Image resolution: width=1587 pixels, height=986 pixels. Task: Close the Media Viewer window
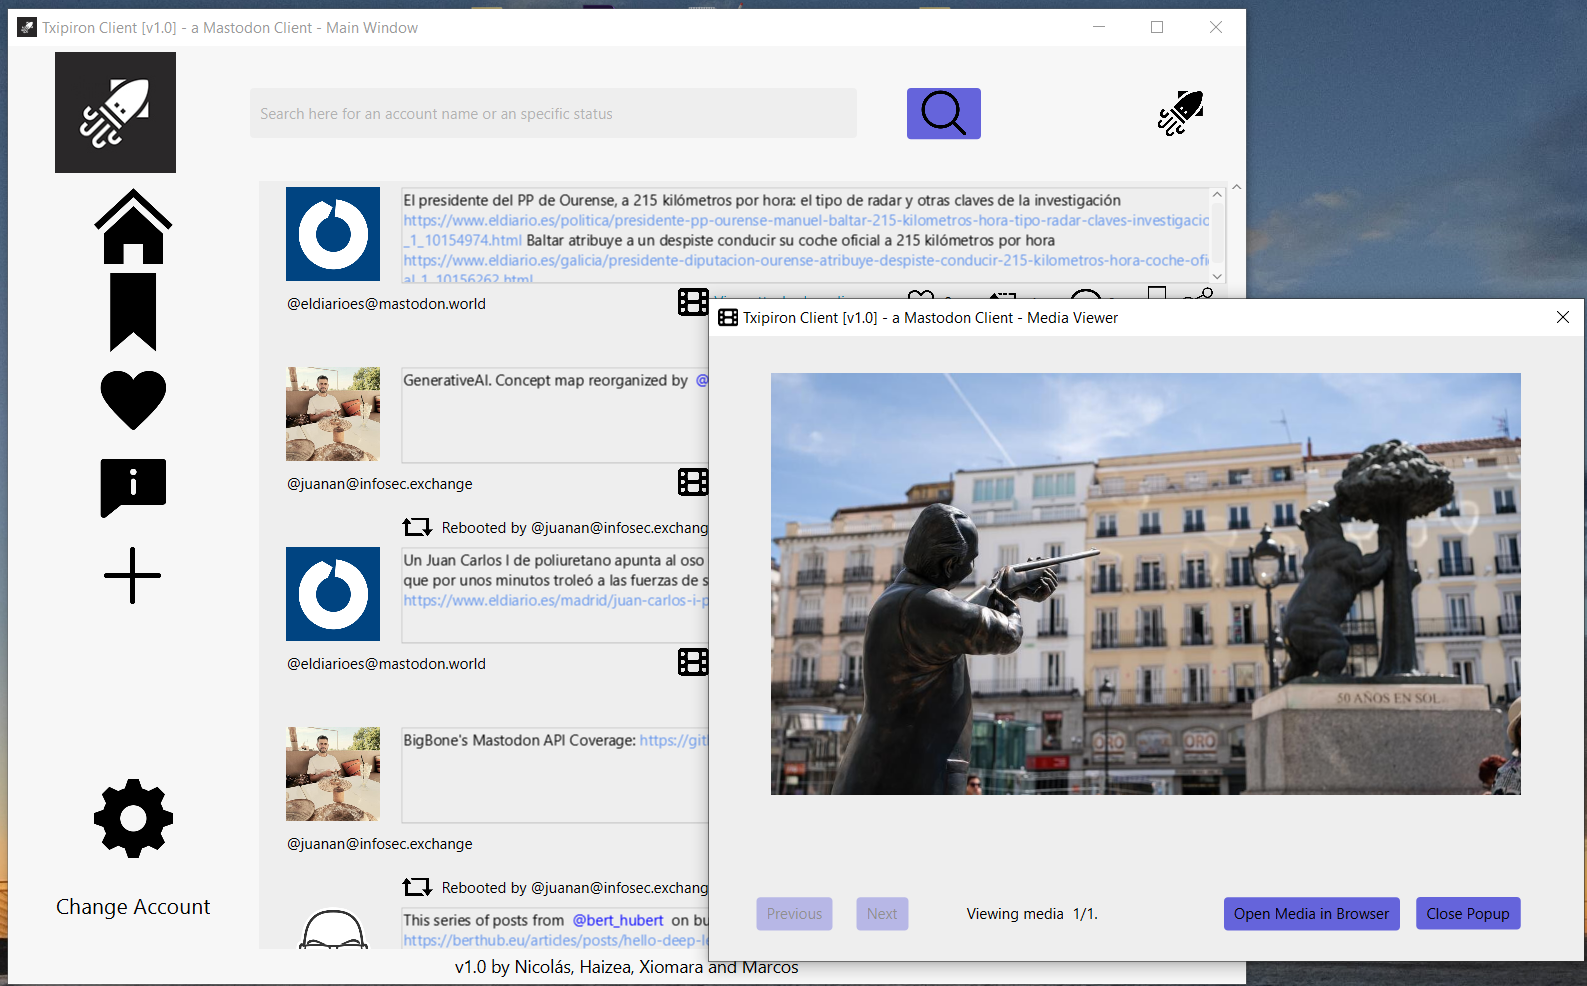coord(1563,317)
